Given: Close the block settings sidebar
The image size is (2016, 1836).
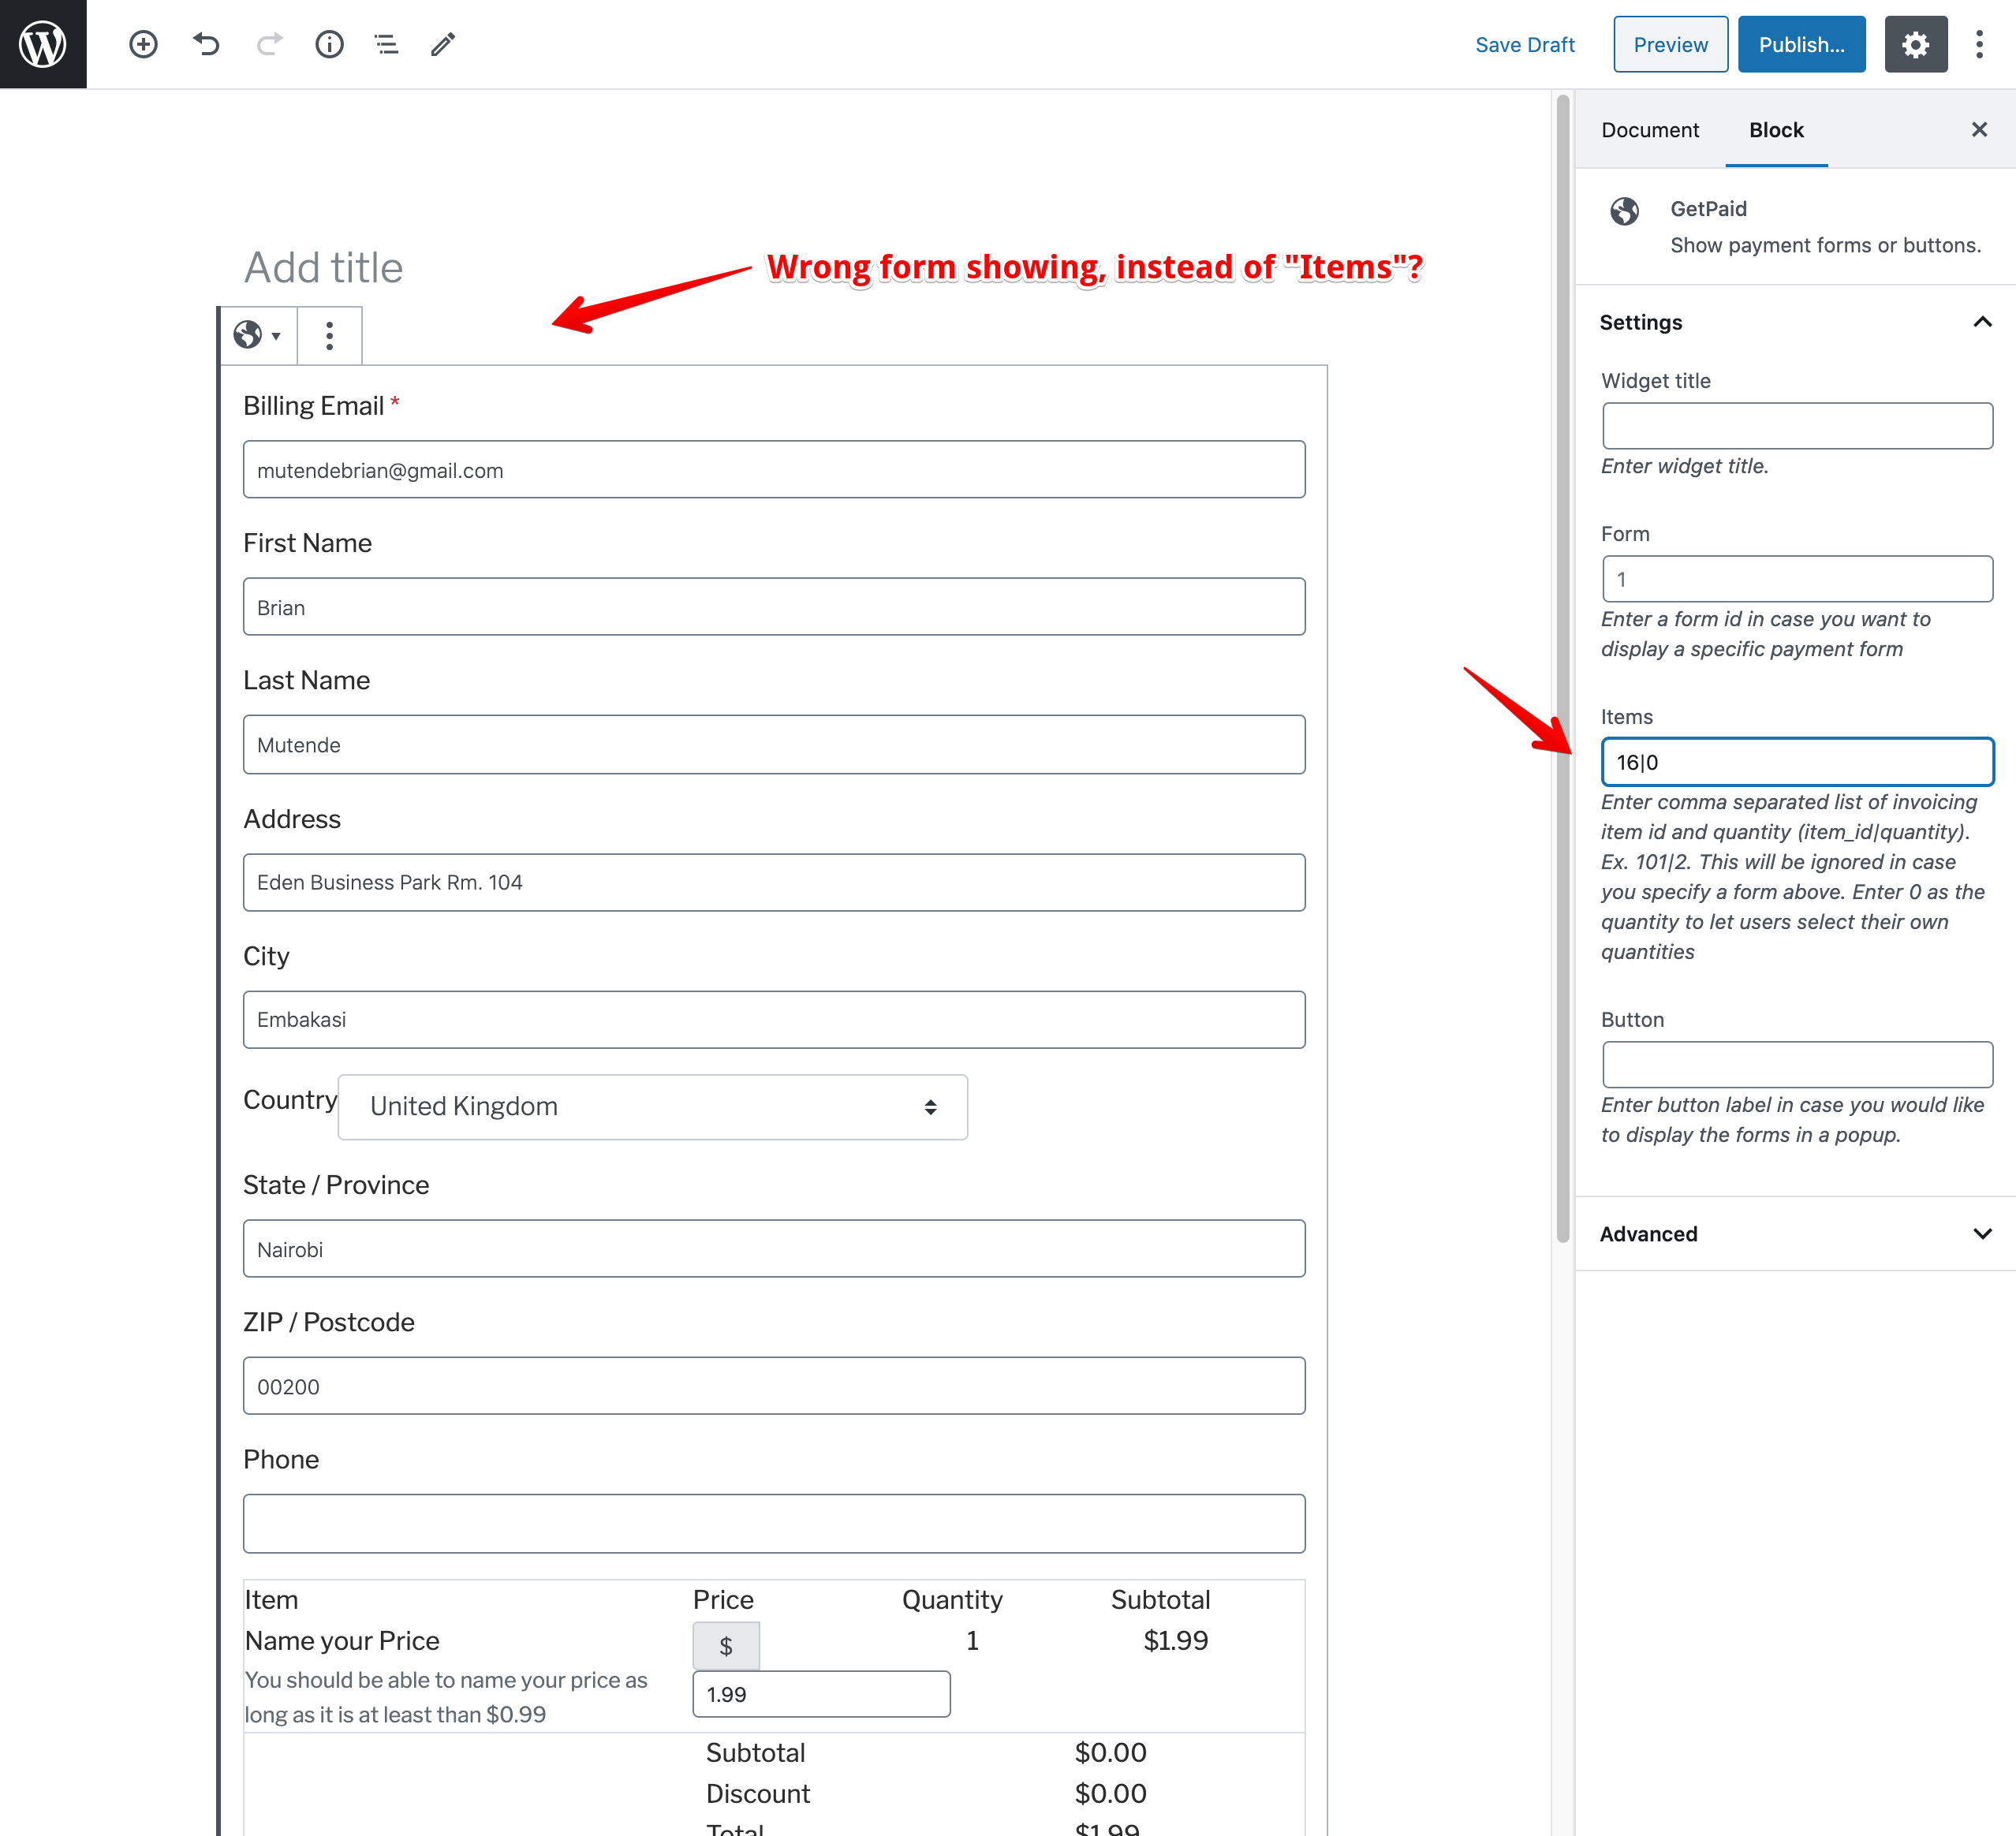Looking at the screenshot, I should 1979,129.
